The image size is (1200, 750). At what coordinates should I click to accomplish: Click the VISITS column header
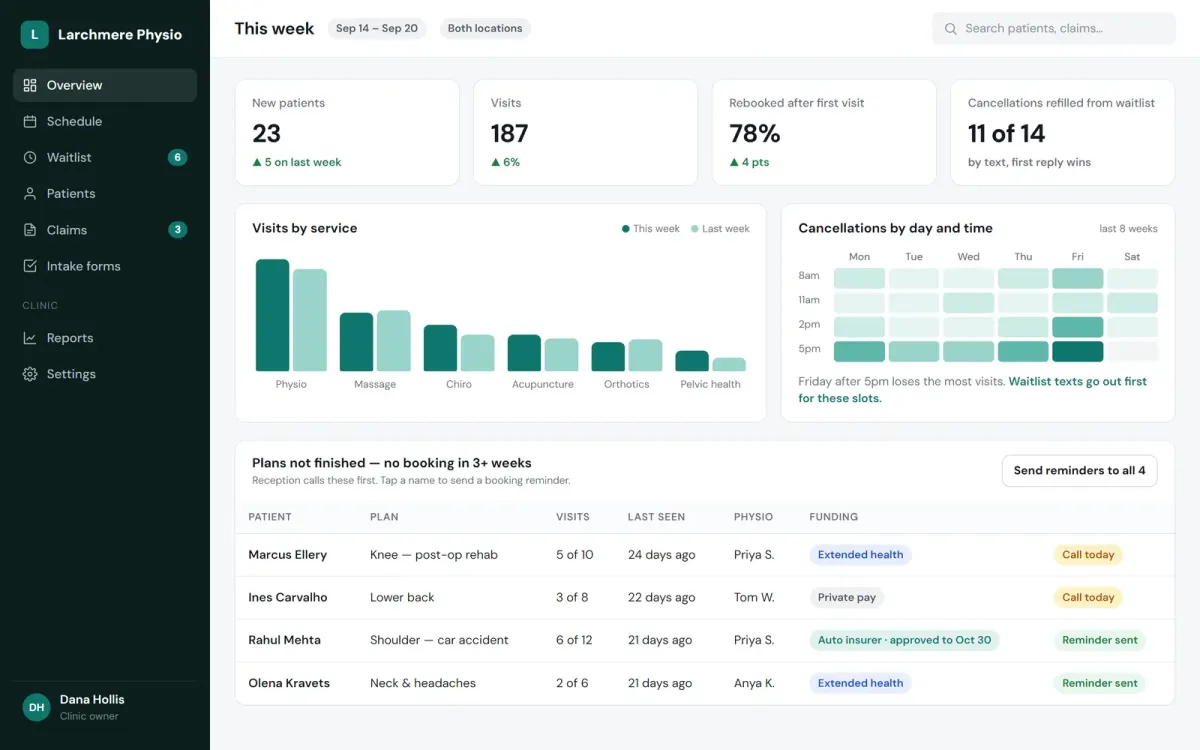point(573,517)
